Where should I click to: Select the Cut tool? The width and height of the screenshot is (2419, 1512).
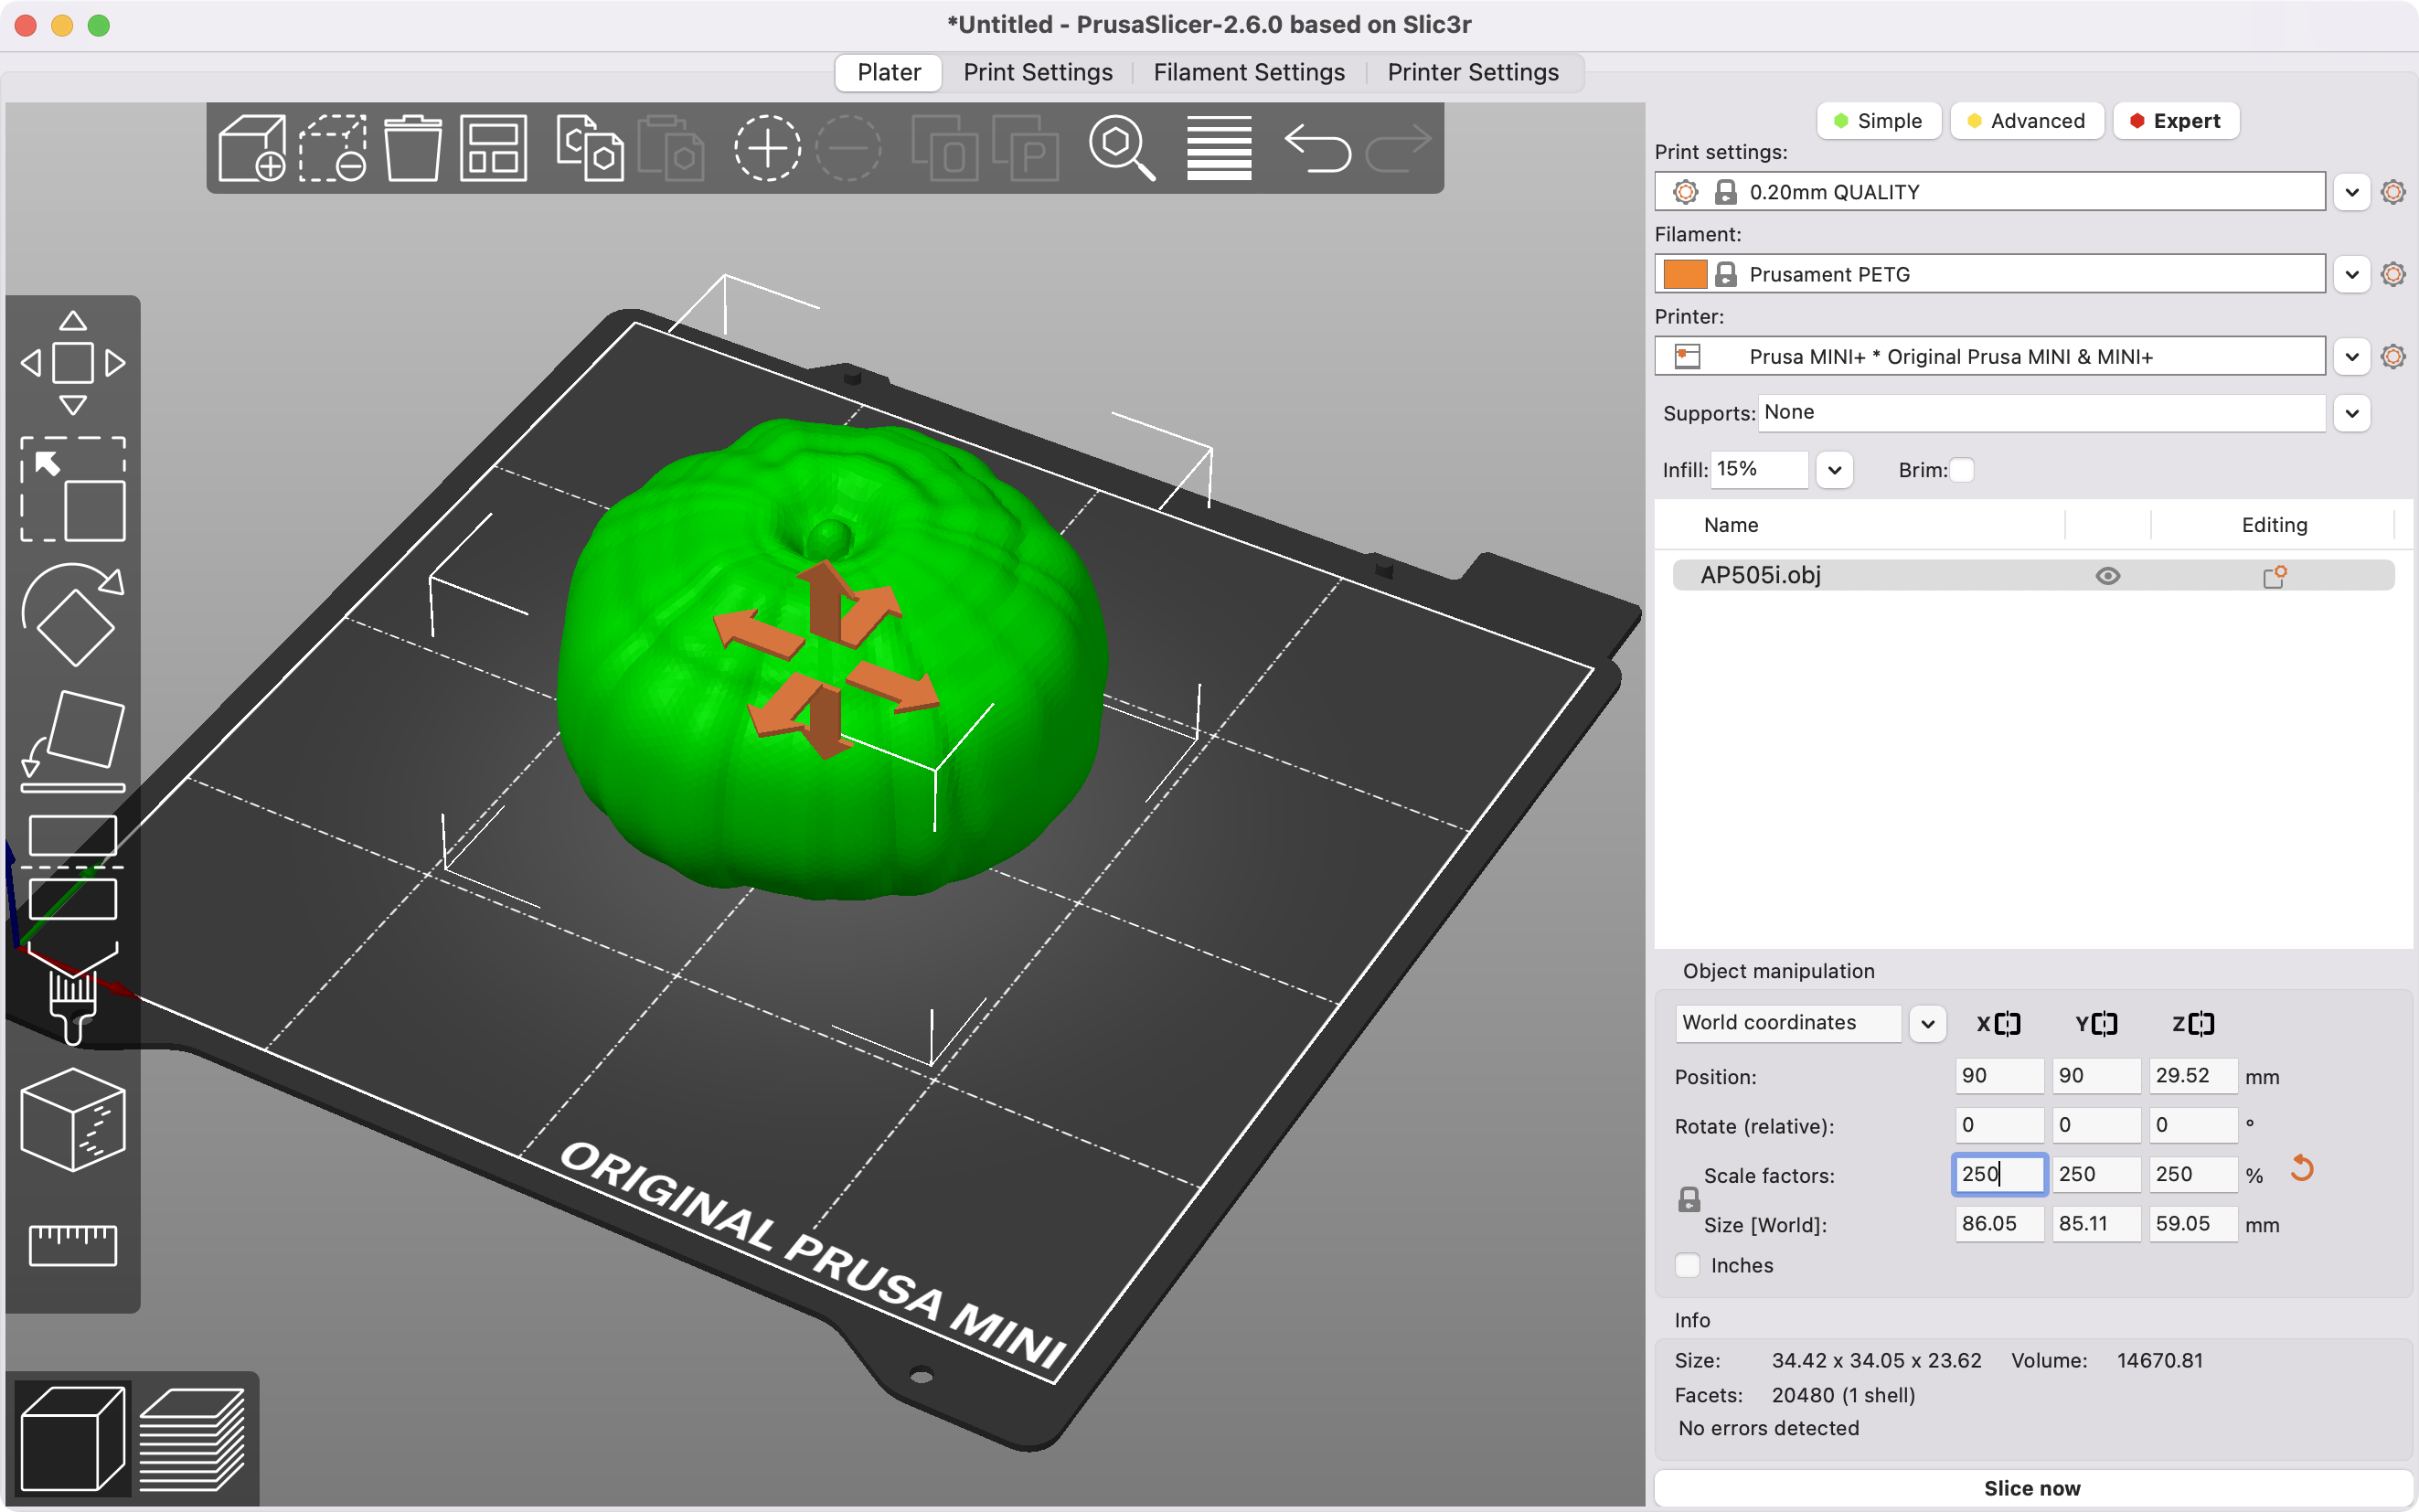point(73,867)
